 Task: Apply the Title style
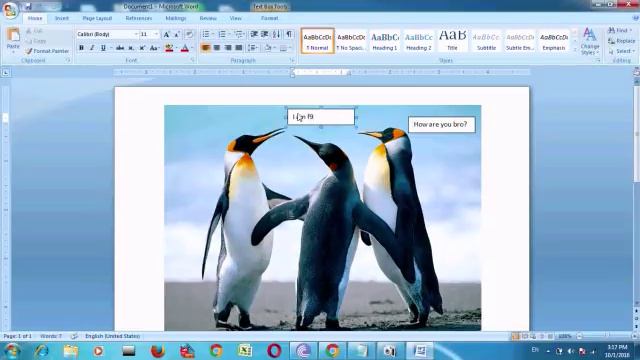452,41
